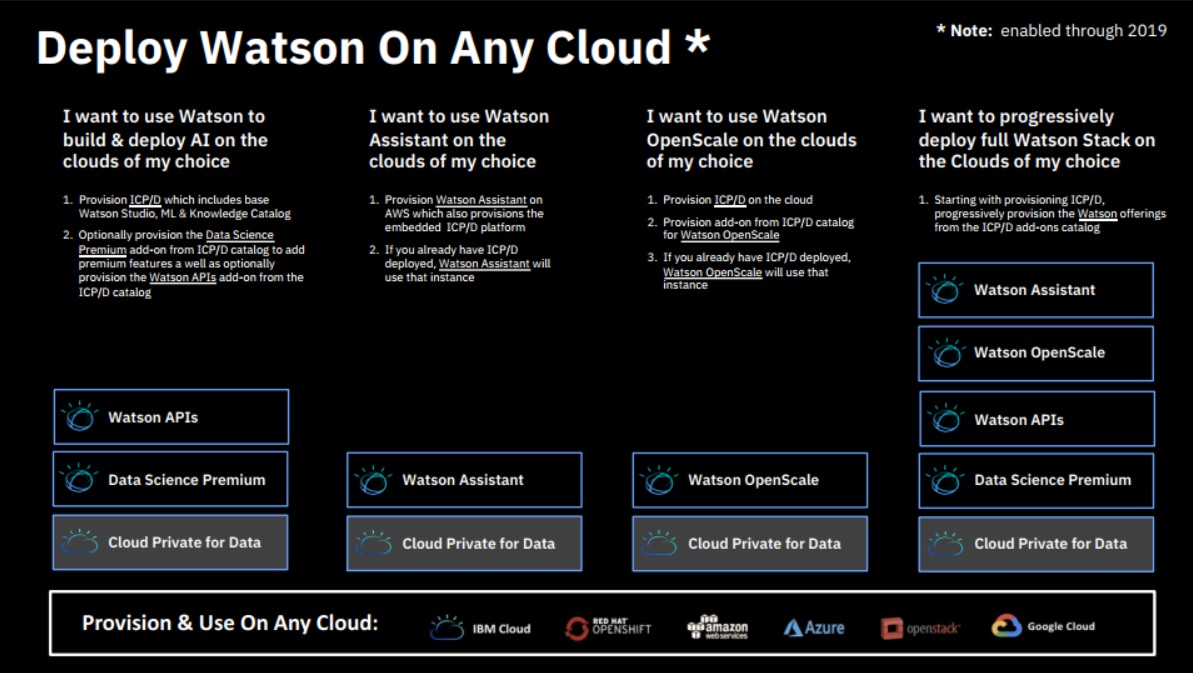Click the Red Hat OpenShift logo
This screenshot has width=1193, height=673.
click(608, 628)
